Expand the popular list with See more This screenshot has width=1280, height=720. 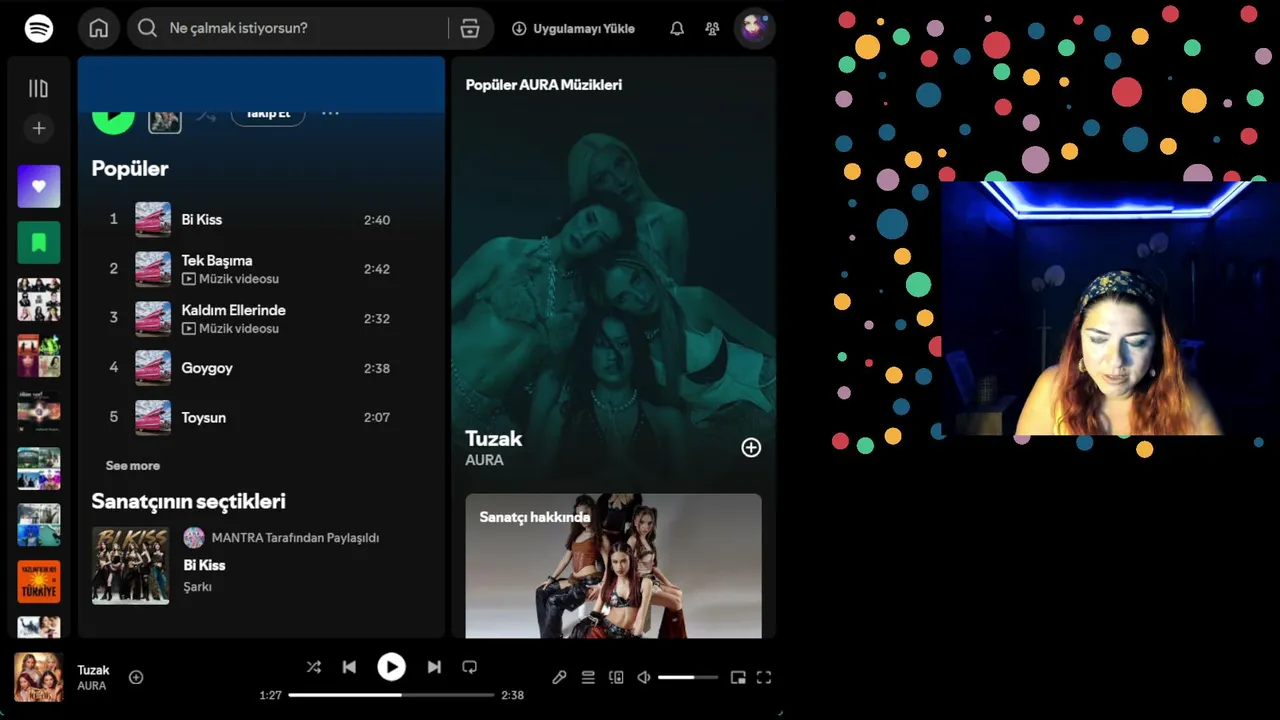click(133, 465)
